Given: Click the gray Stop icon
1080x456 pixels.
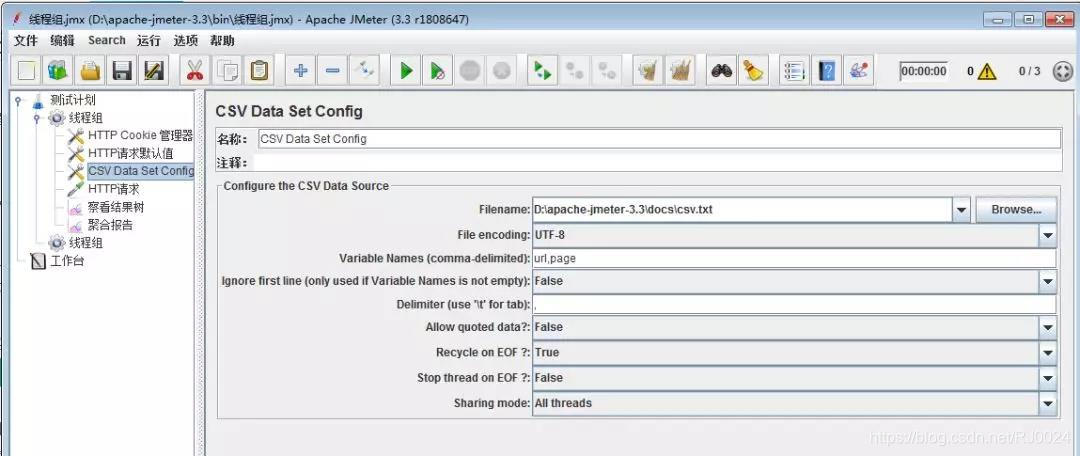Looking at the screenshot, I should [470, 71].
